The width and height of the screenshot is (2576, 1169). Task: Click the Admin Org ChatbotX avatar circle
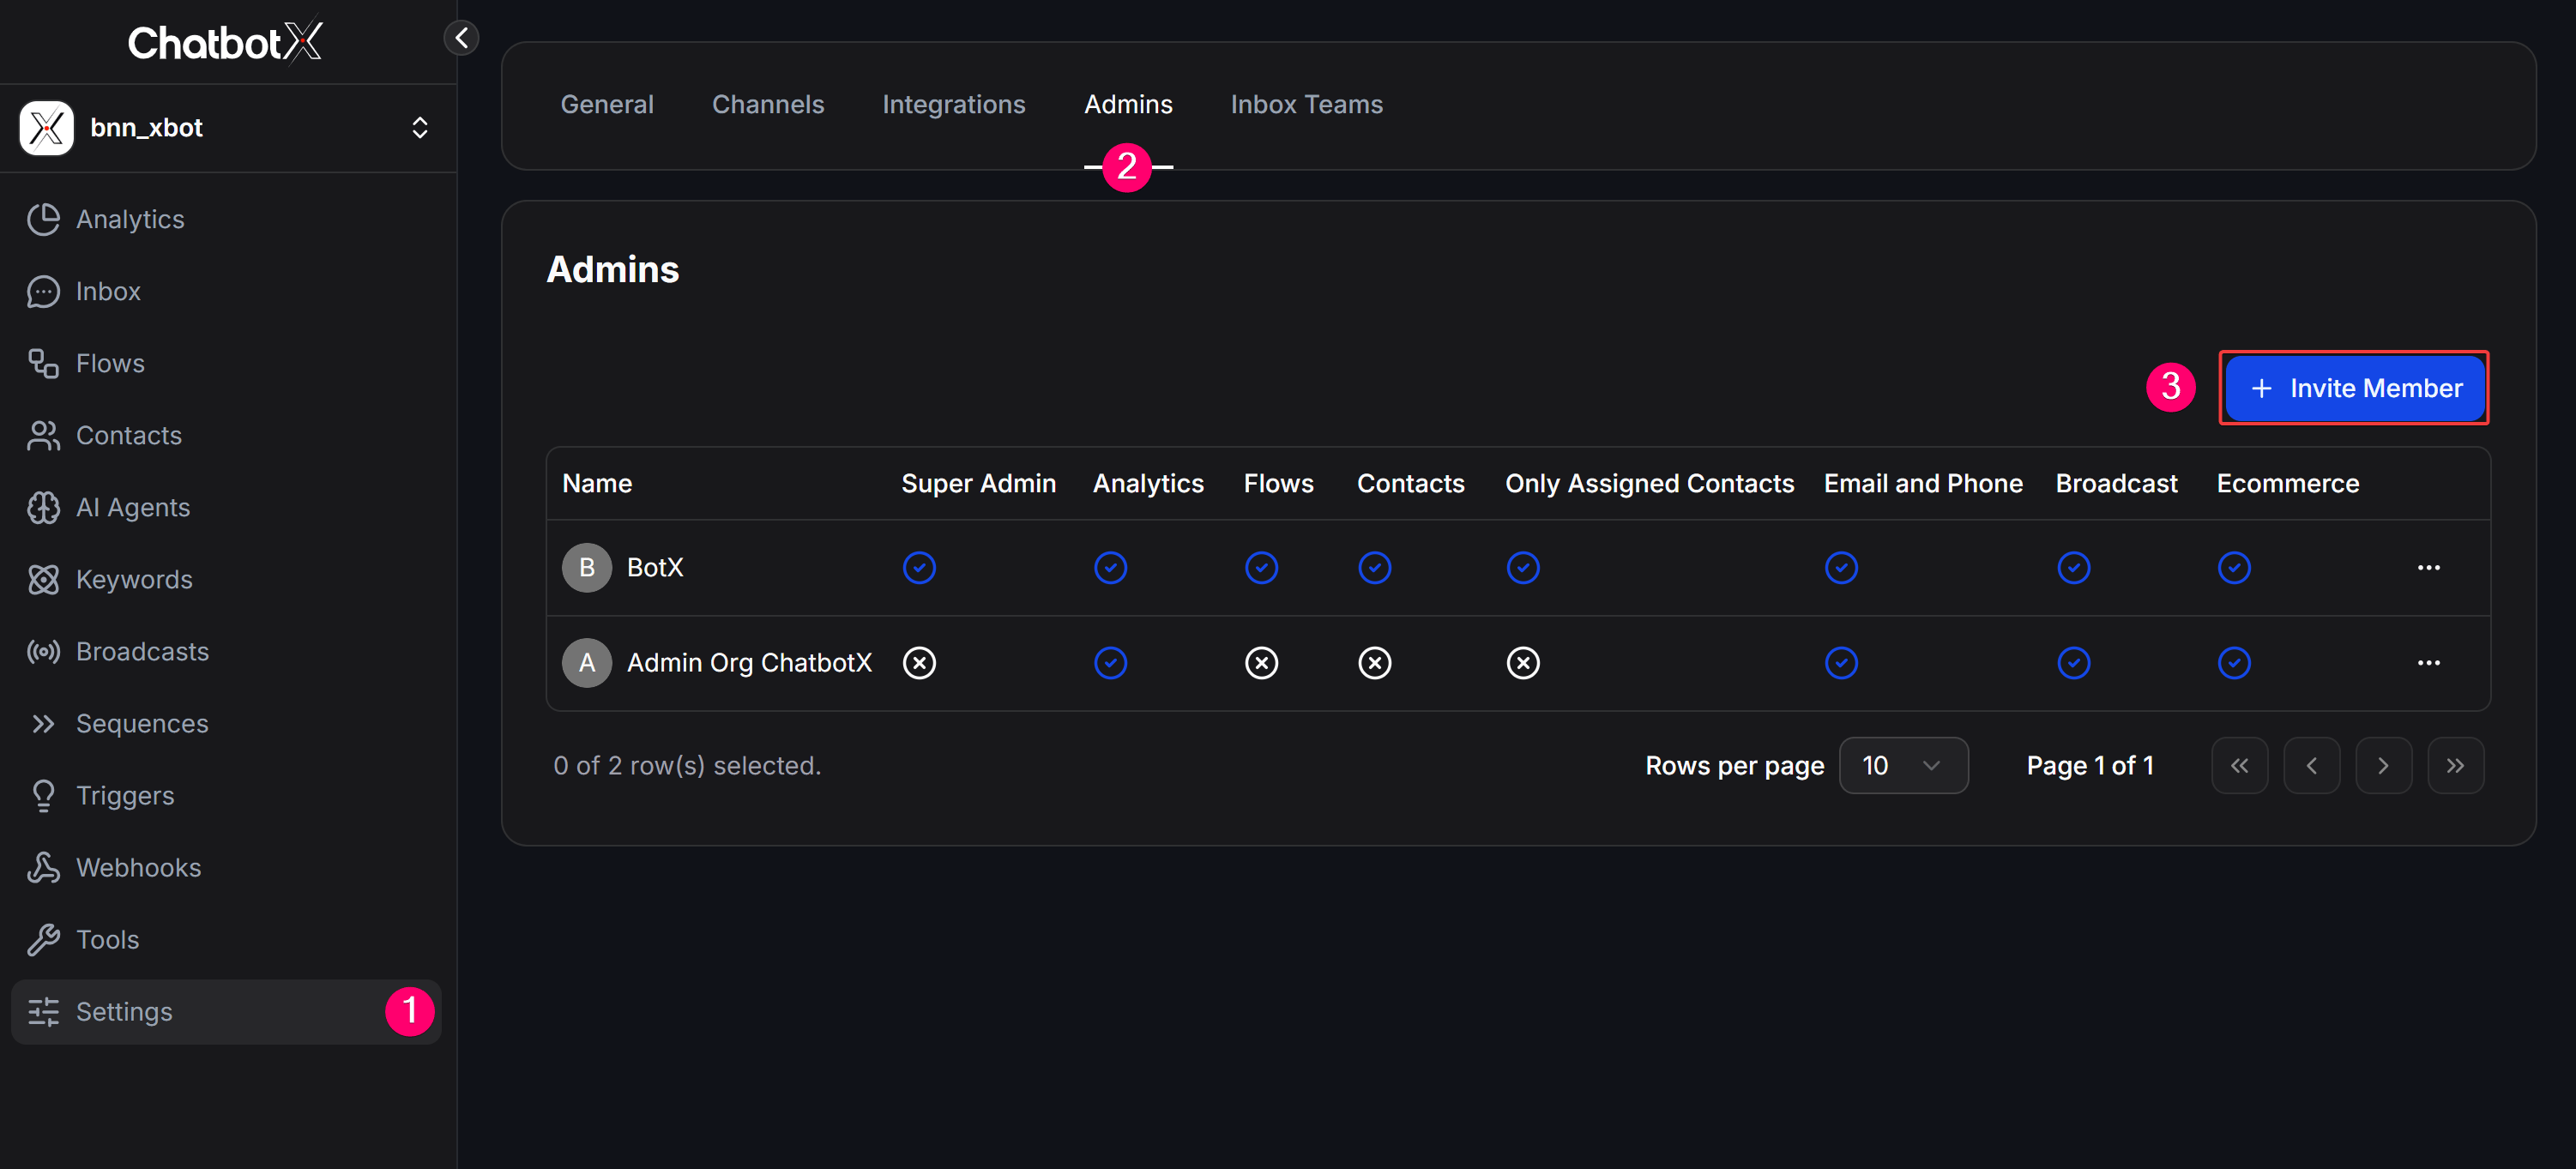pos(587,663)
